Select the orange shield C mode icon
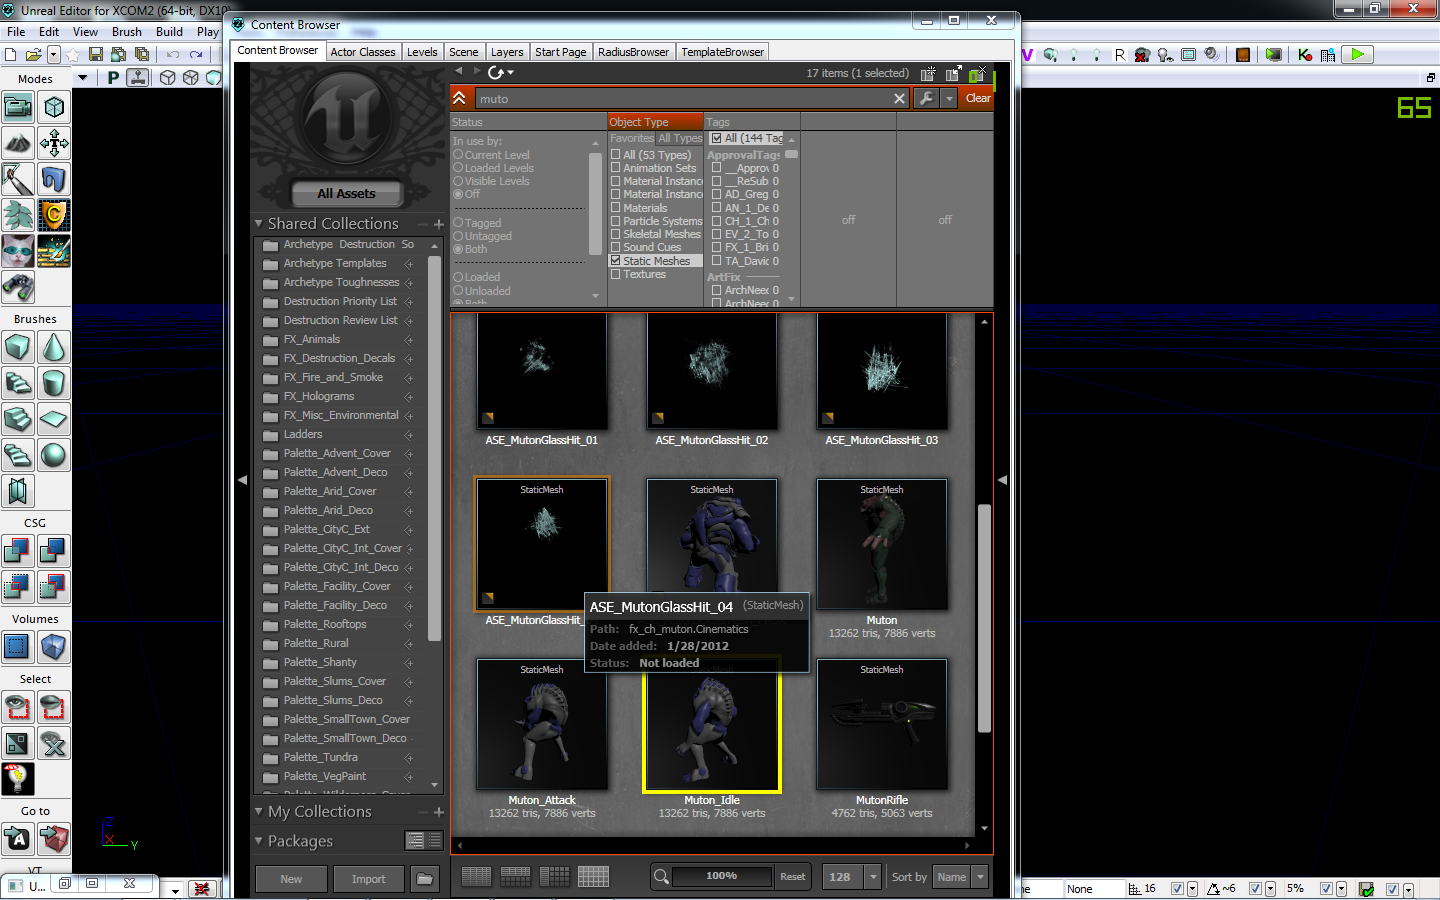This screenshot has height=900, width=1440. [x=54, y=215]
